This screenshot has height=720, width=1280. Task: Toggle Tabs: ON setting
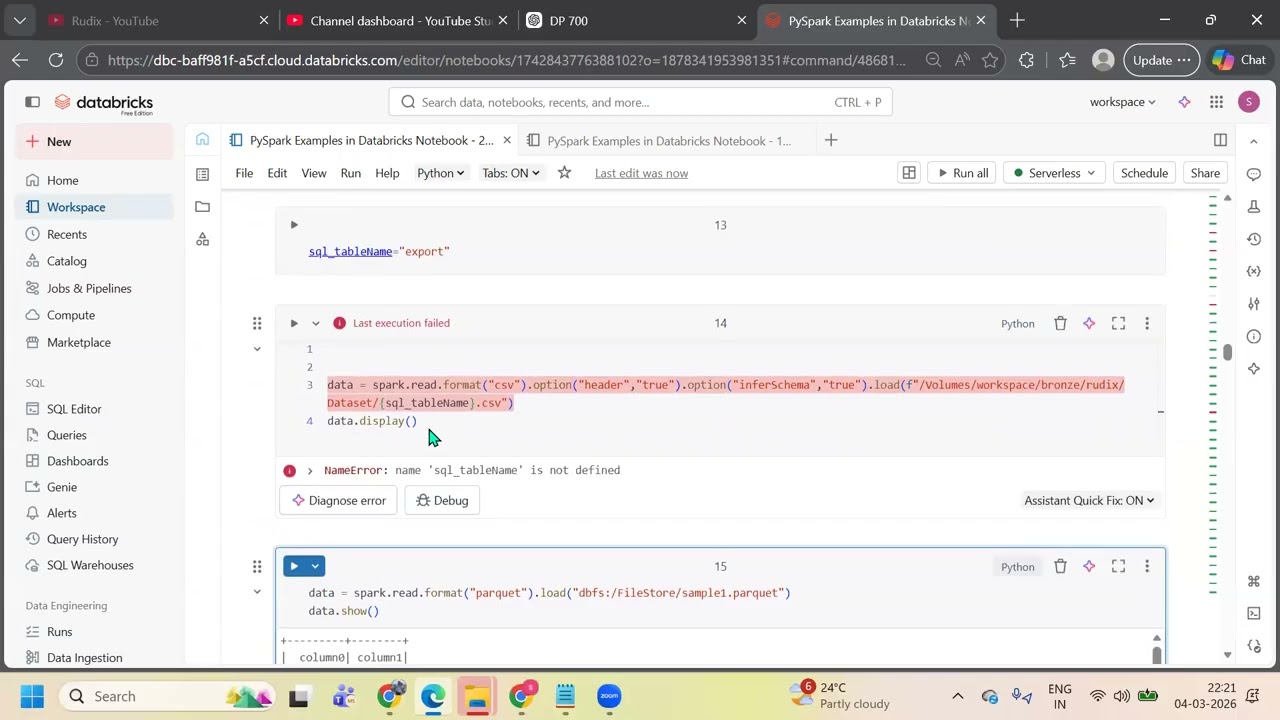(511, 173)
